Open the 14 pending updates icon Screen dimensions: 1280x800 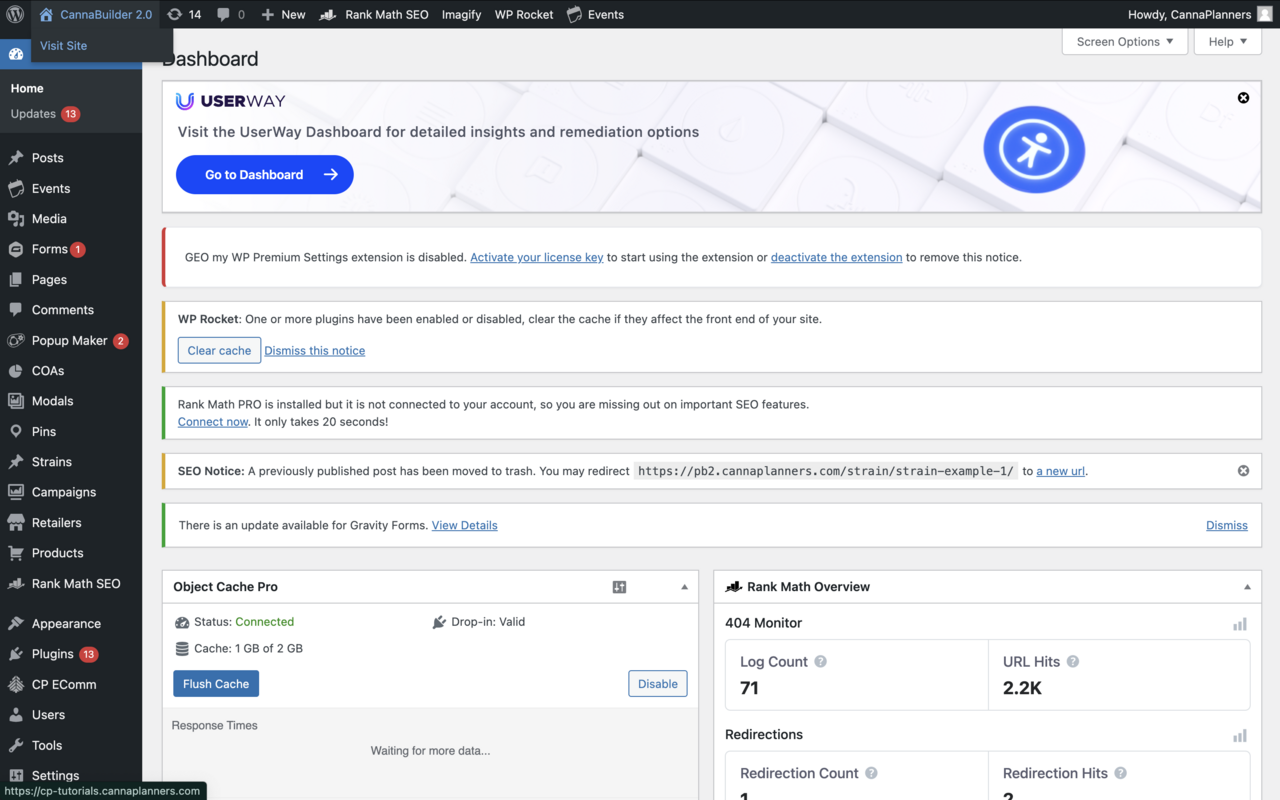point(184,14)
